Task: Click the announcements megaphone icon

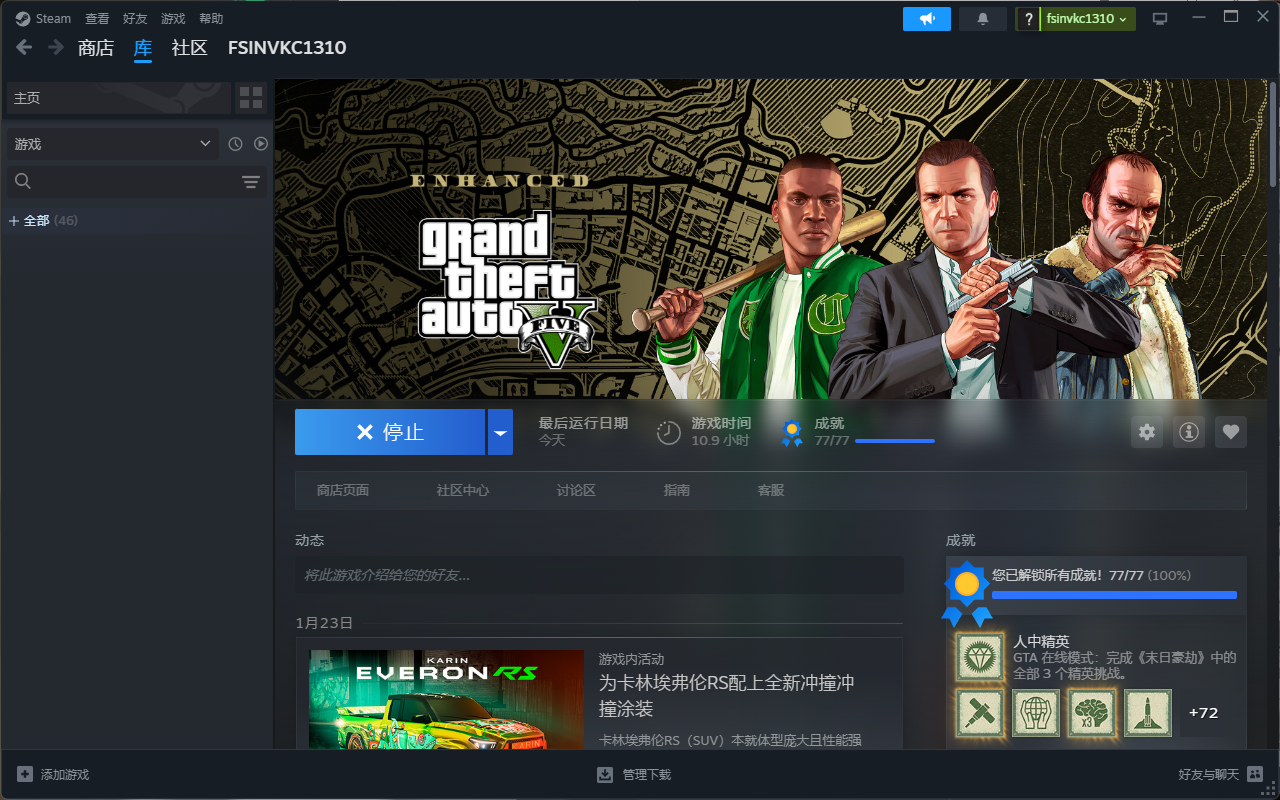Action: tap(926, 19)
